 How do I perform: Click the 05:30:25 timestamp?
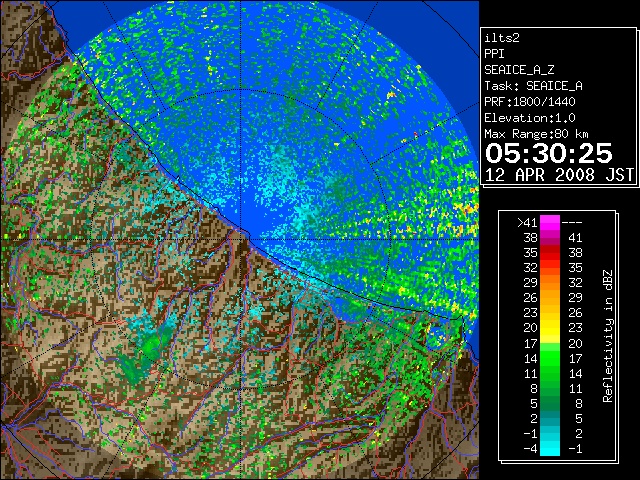pyautogui.click(x=549, y=153)
